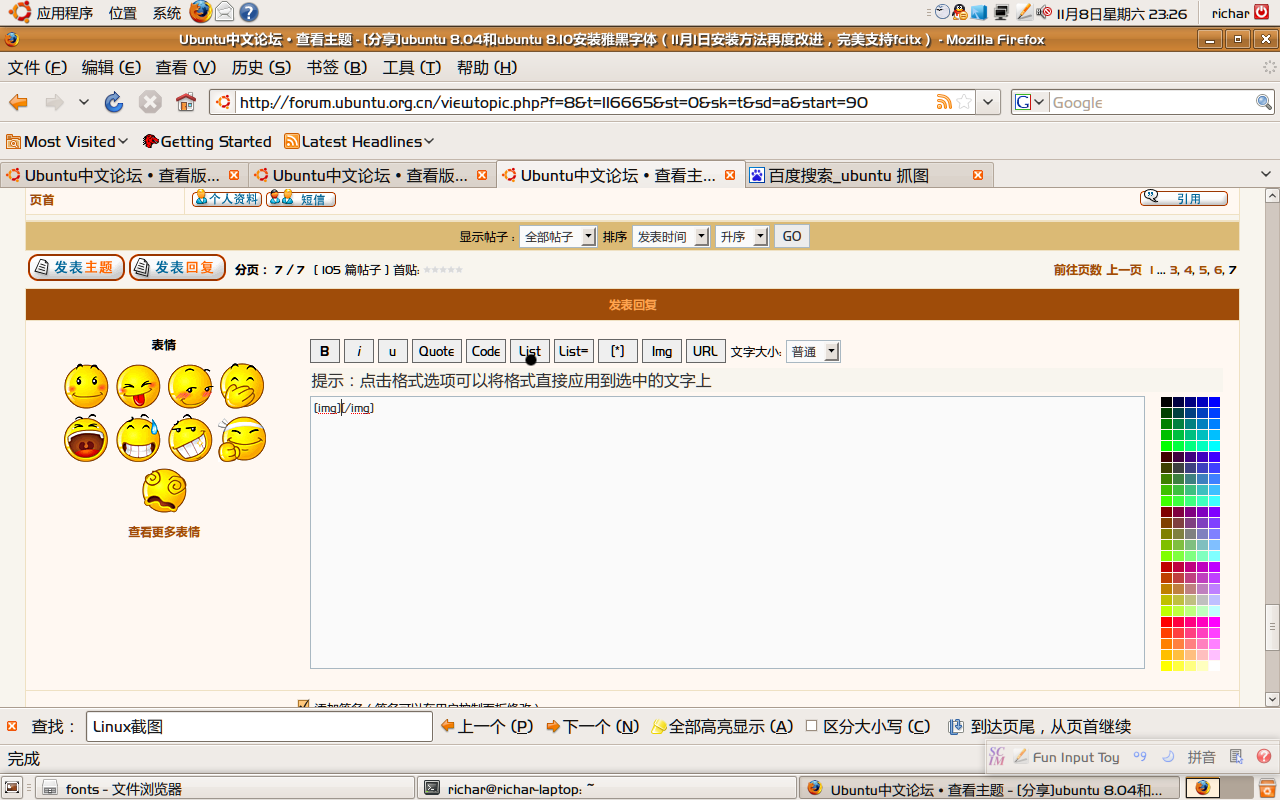1280x800 pixels.
Task: Pick the black color swatch at top
Action: tap(1167, 402)
